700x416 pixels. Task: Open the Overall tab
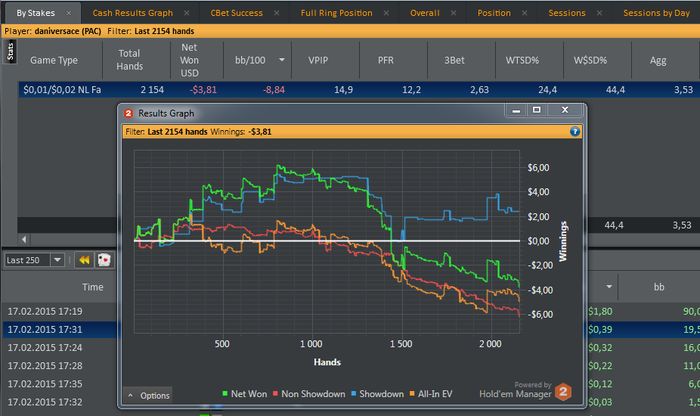pyautogui.click(x=425, y=13)
